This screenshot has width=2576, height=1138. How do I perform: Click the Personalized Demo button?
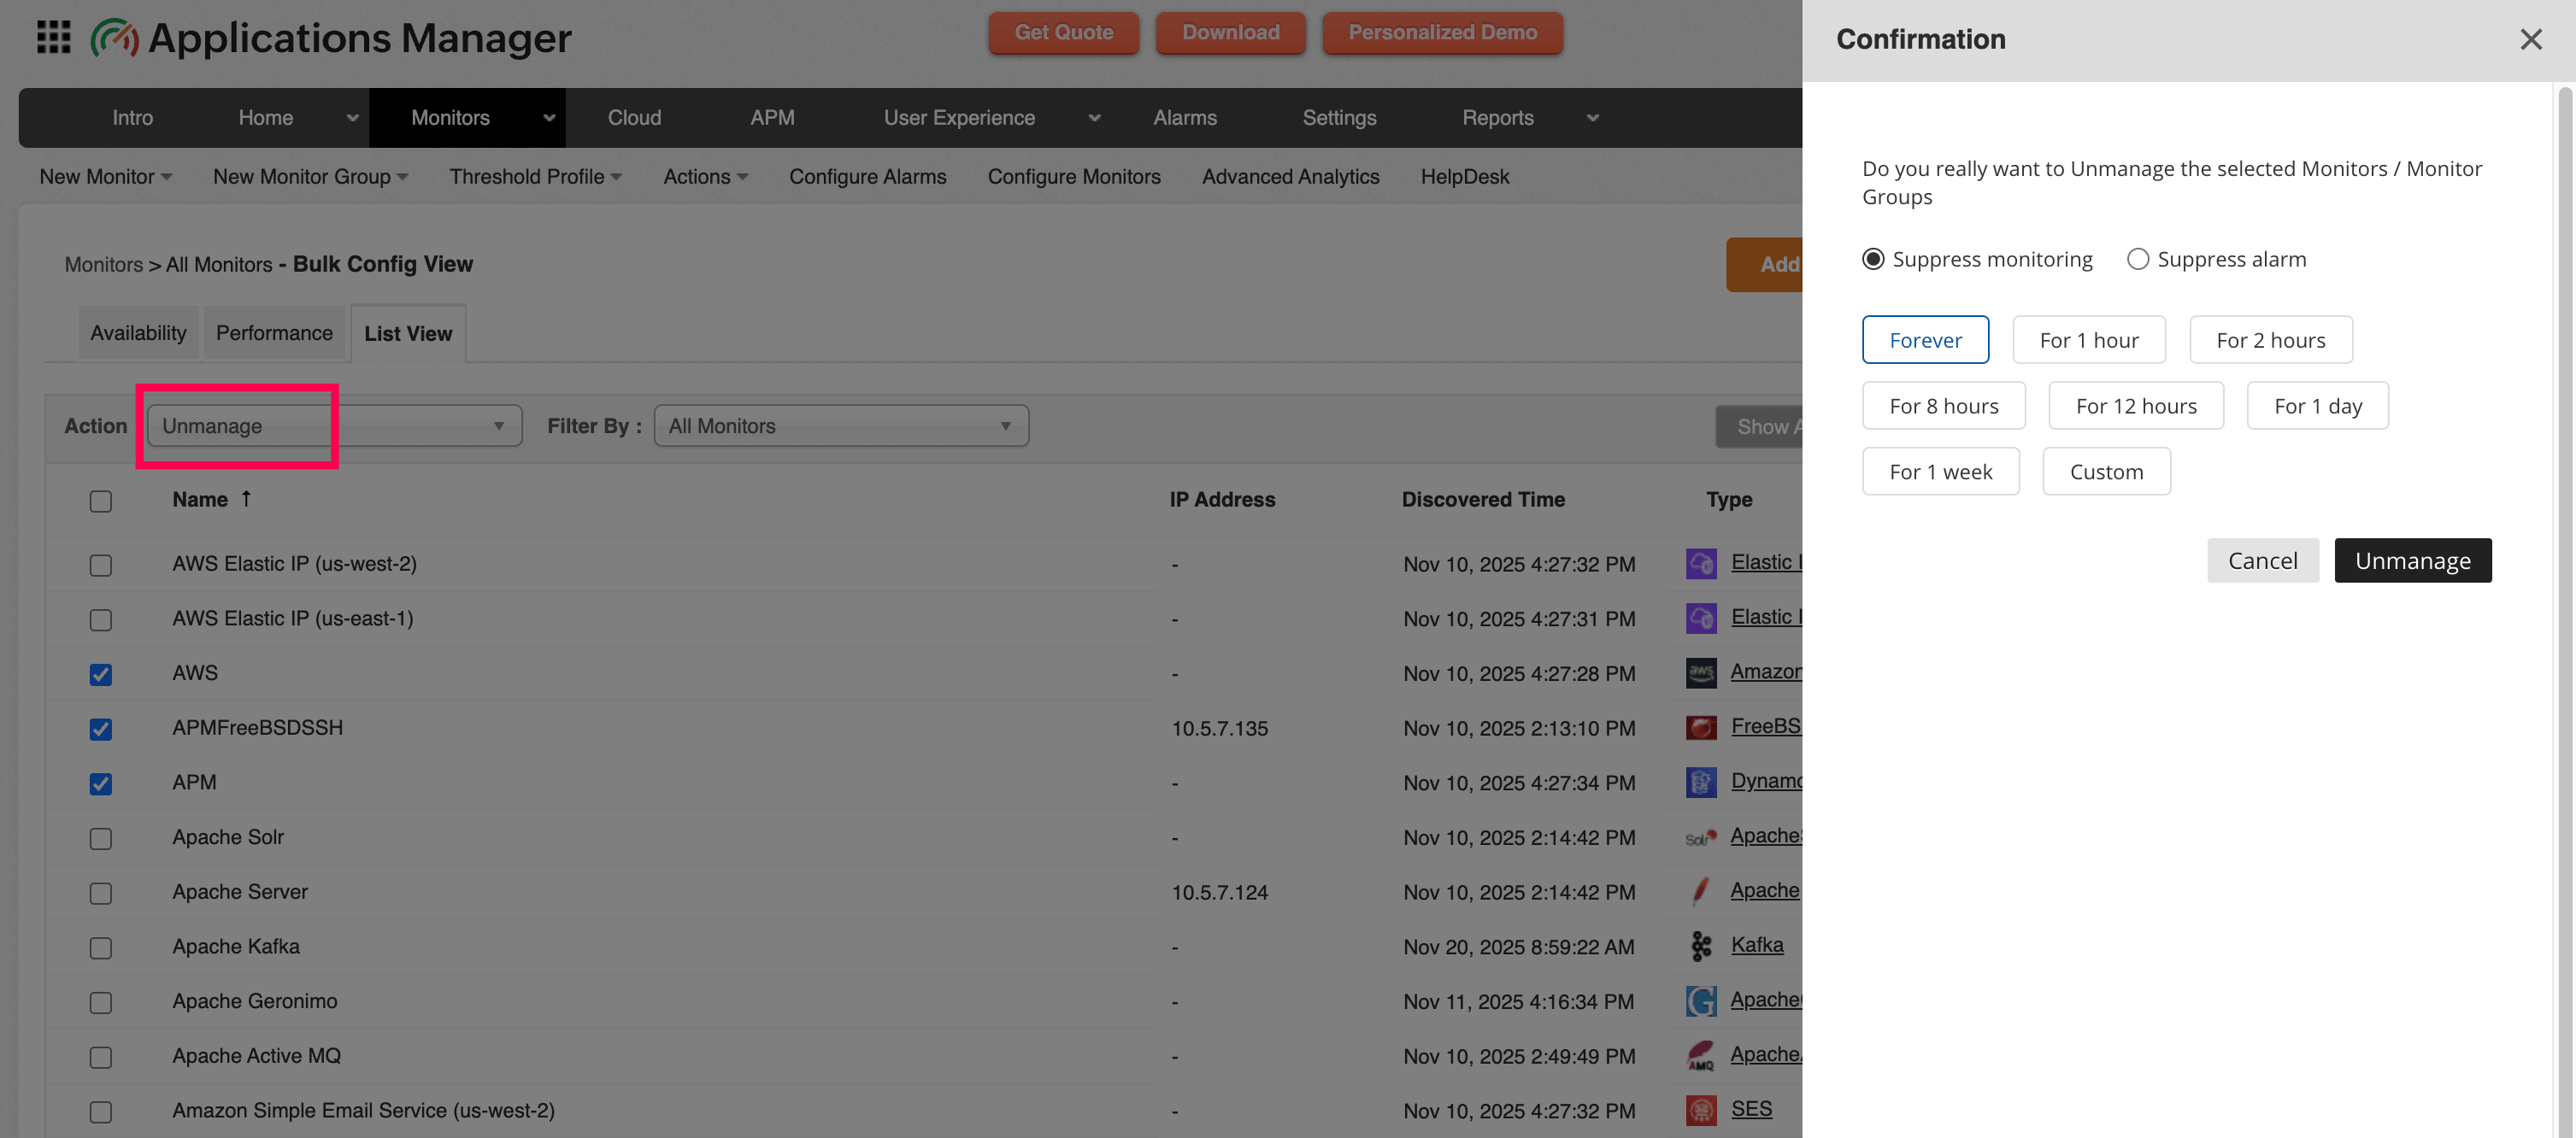[1442, 32]
